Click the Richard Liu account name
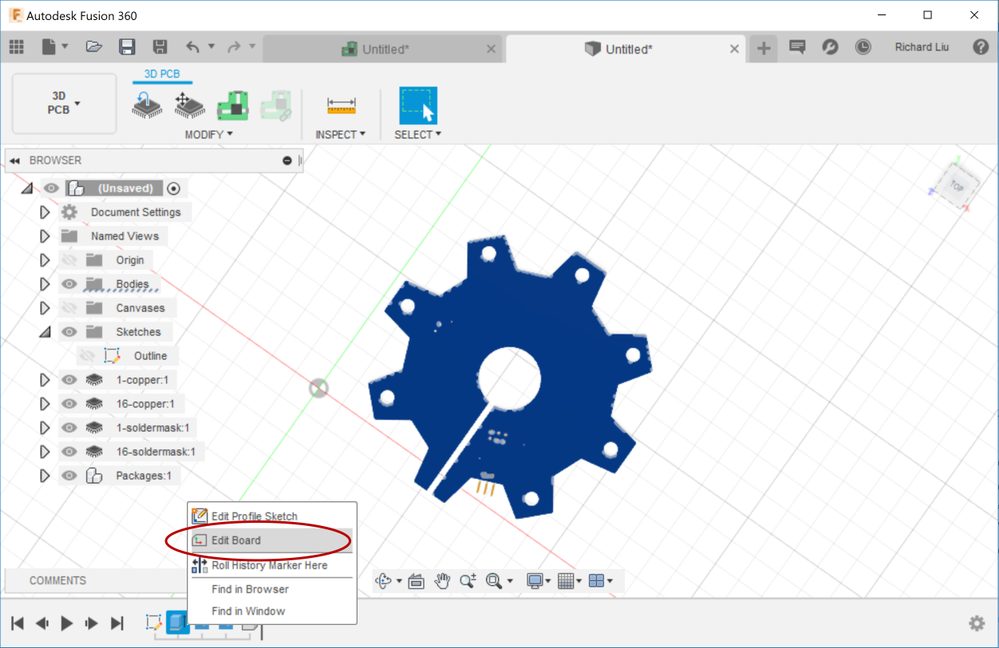Screen dimensions: 999x648 coord(921,47)
